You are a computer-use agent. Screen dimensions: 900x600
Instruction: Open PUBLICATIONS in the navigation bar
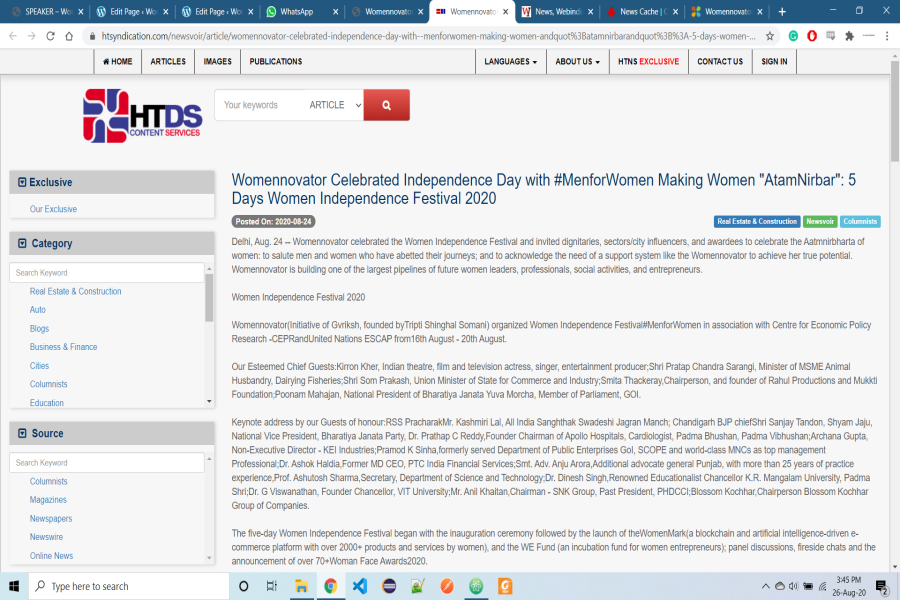click(276, 61)
